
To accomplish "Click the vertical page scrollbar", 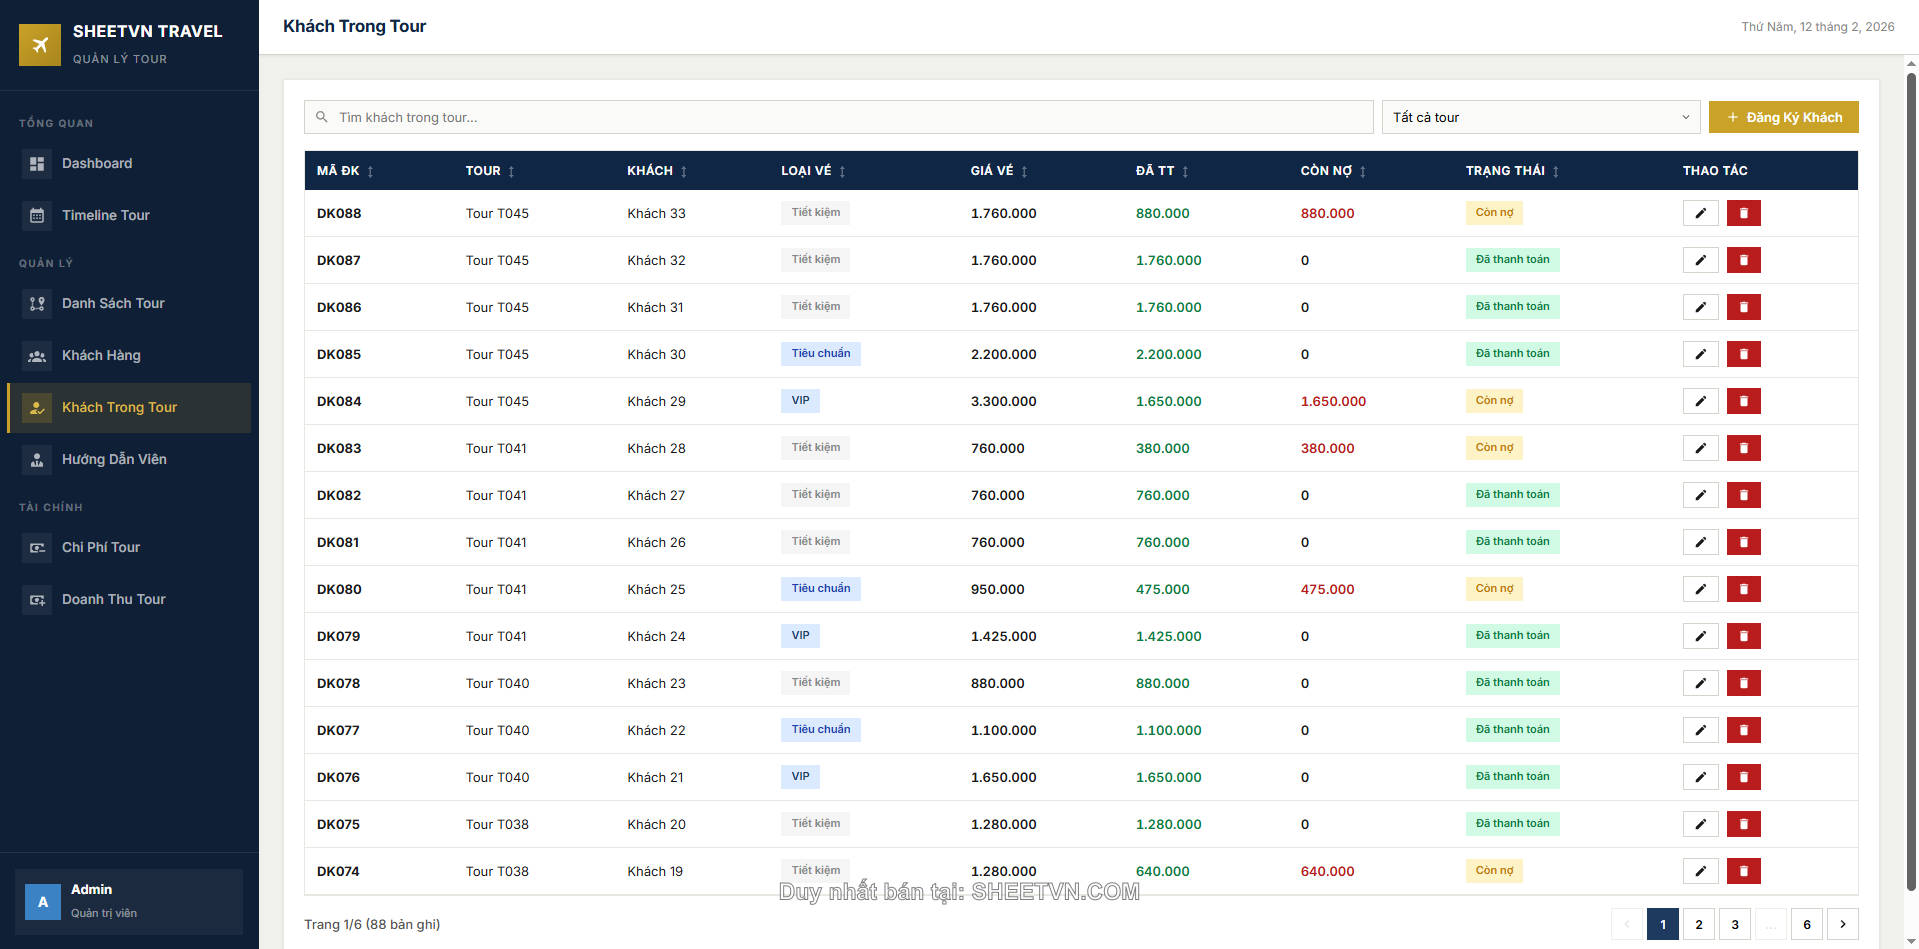I will pos(1910,480).
